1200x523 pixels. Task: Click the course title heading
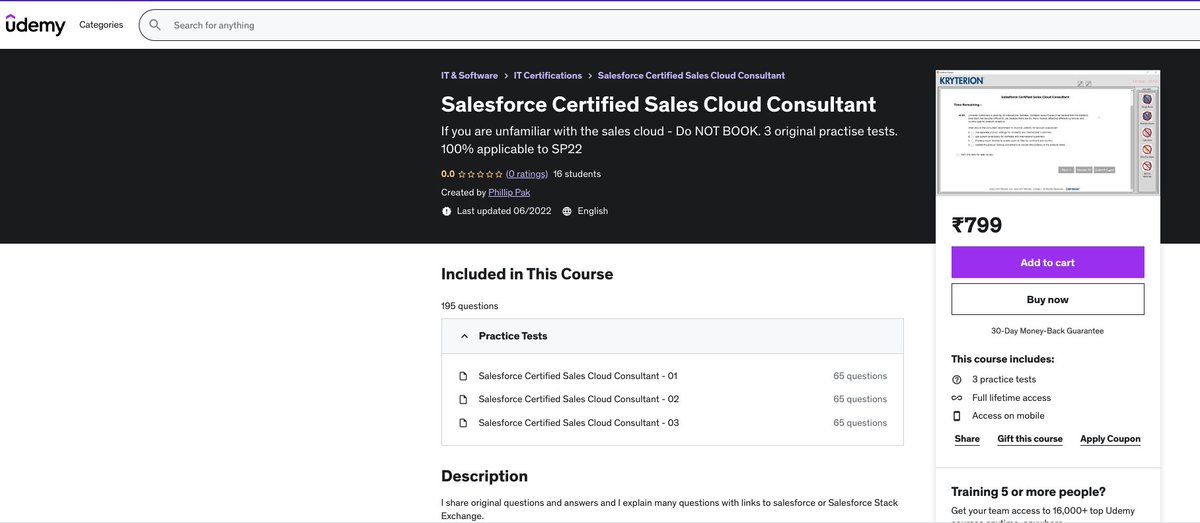coord(658,104)
